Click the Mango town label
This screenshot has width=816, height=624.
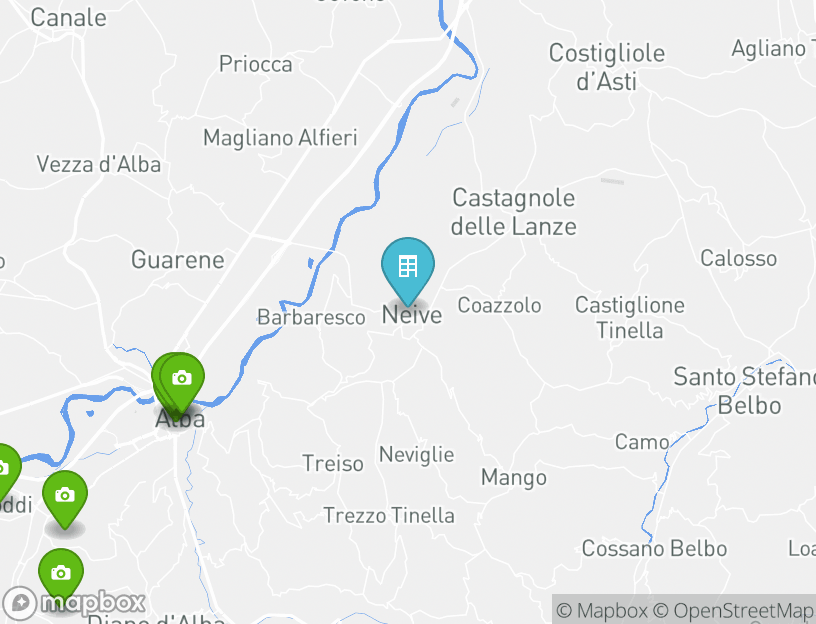click(514, 478)
